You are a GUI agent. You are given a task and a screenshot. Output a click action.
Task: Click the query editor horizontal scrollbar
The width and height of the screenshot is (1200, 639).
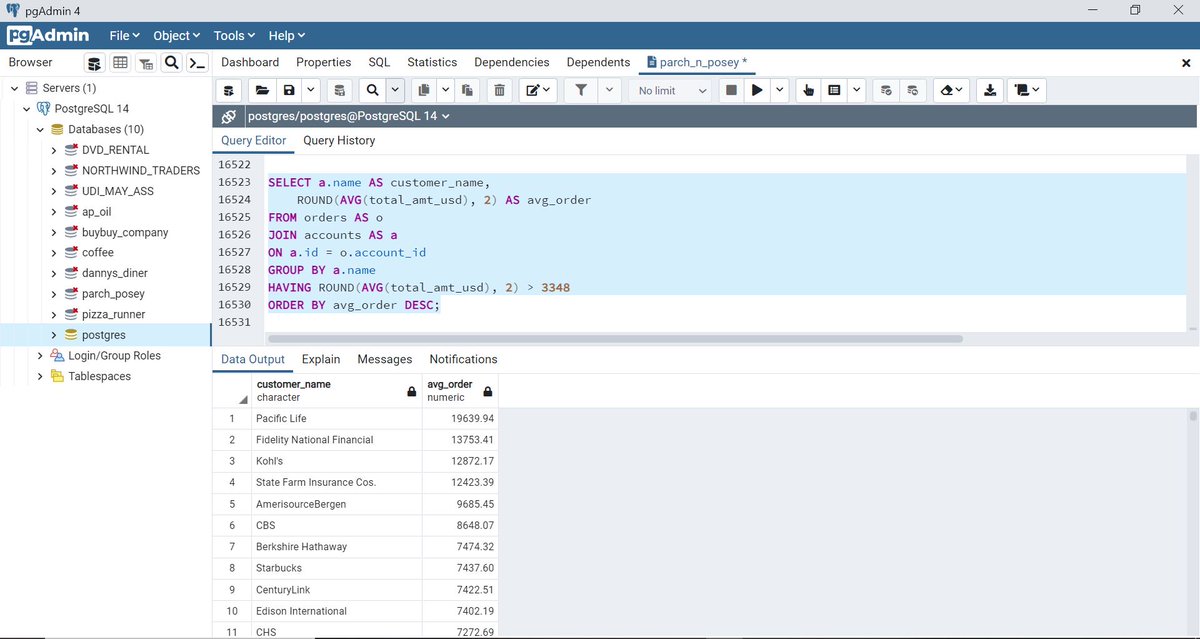pyautogui.click(x=613, y=339)
